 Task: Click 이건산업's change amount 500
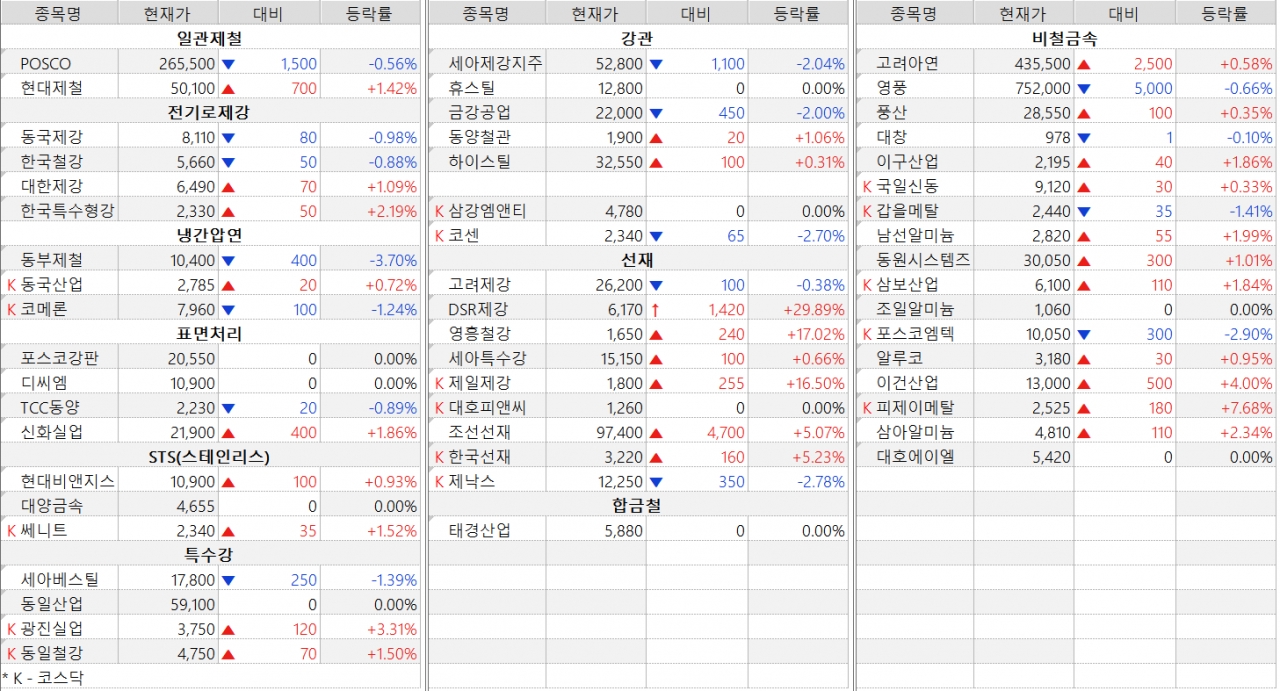[x=1160, y=383]
